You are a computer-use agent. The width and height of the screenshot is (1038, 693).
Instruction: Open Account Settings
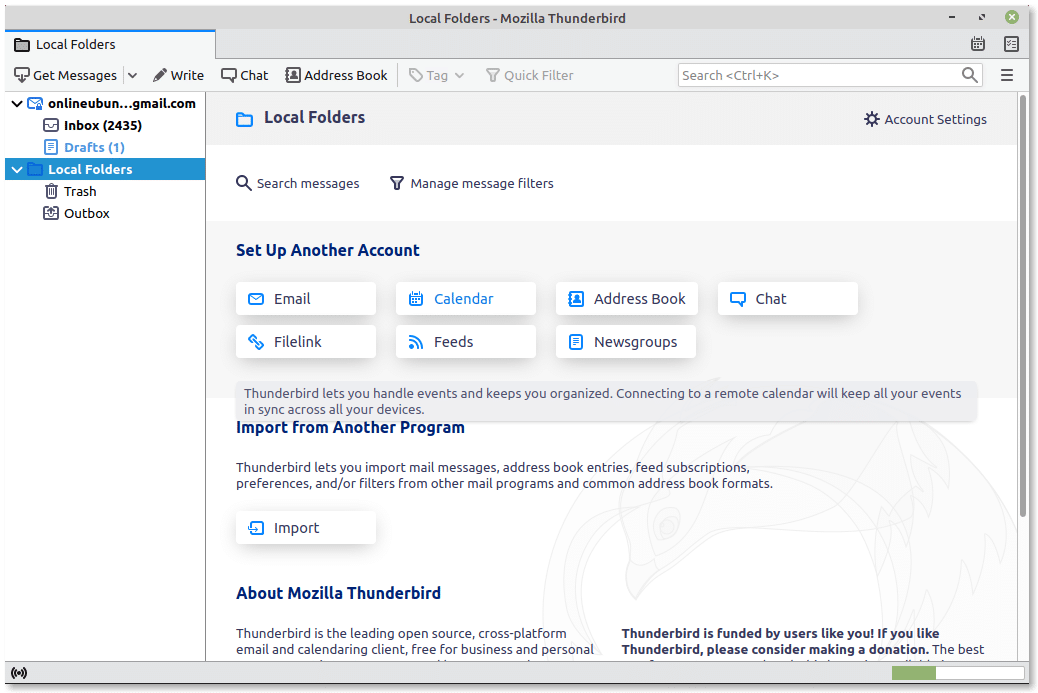[x=925, y=119]
